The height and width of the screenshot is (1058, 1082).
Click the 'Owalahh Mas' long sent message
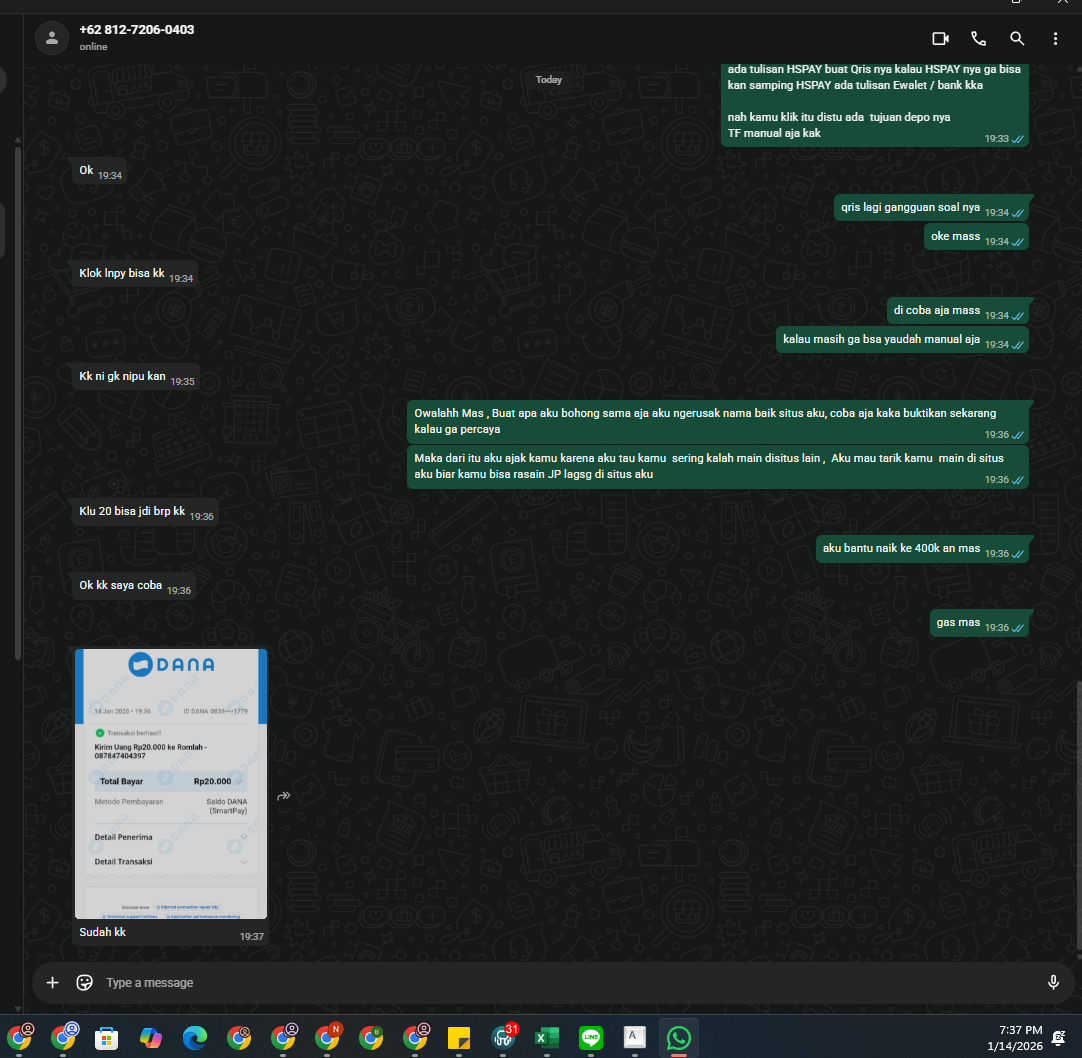(x=718, y=422)
